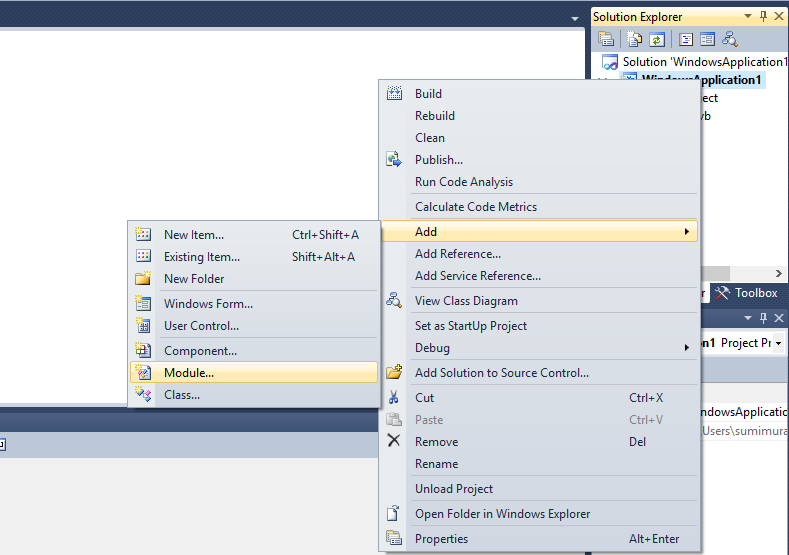The image size is (789, 555).
Task: Select Build from the context menu
Action: (x=539, y=94)
